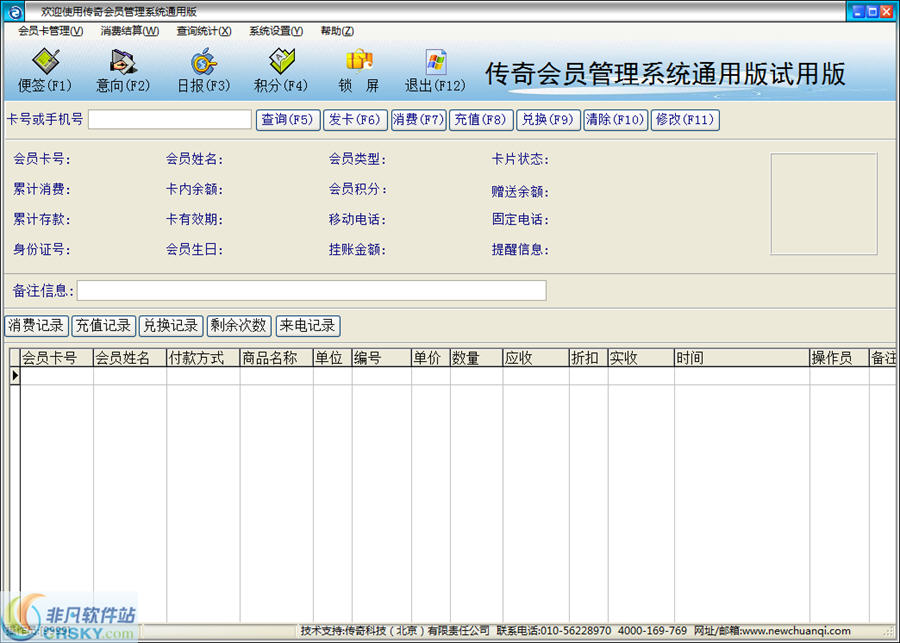Click the 充值(F8) button

coord(481,120)
